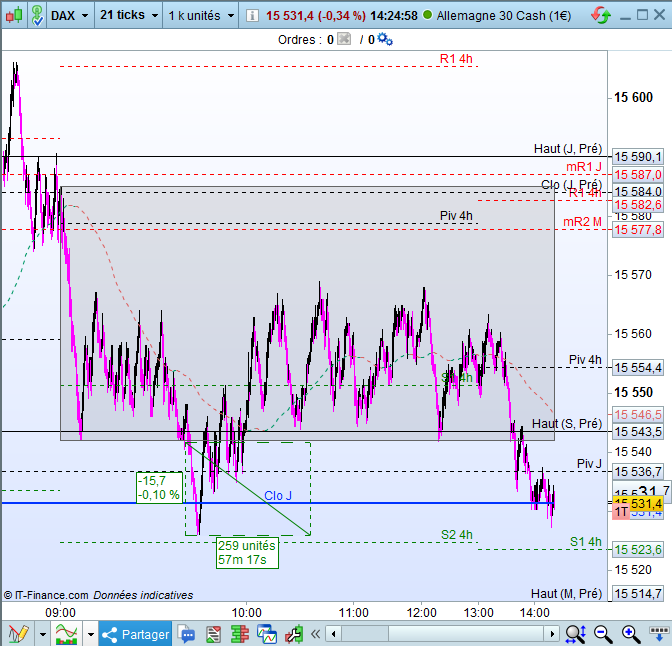Open the 1 k unités history dropdown
Screen dimensions: 672x646
click(x=201, y=16)
